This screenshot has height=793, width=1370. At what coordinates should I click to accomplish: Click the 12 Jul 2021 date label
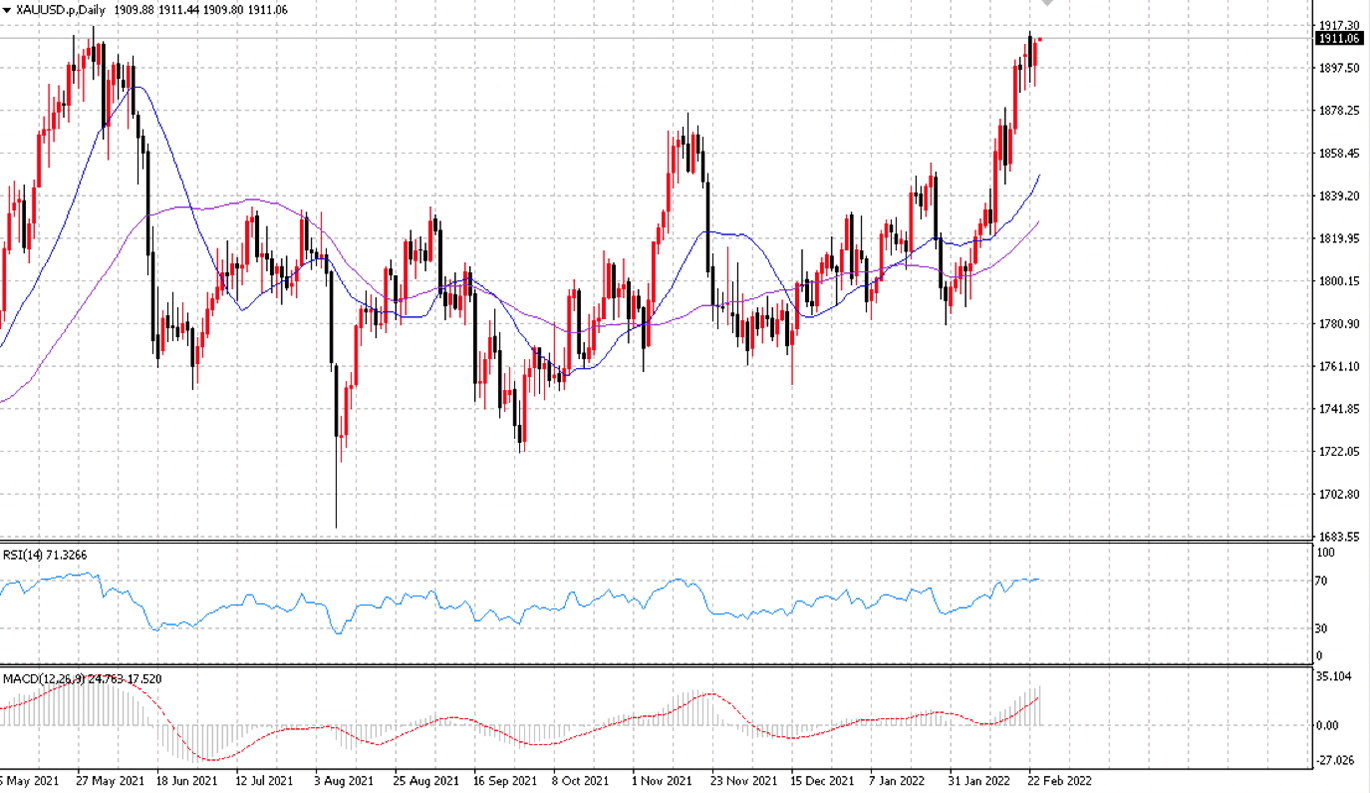click(x=265, y=780)
